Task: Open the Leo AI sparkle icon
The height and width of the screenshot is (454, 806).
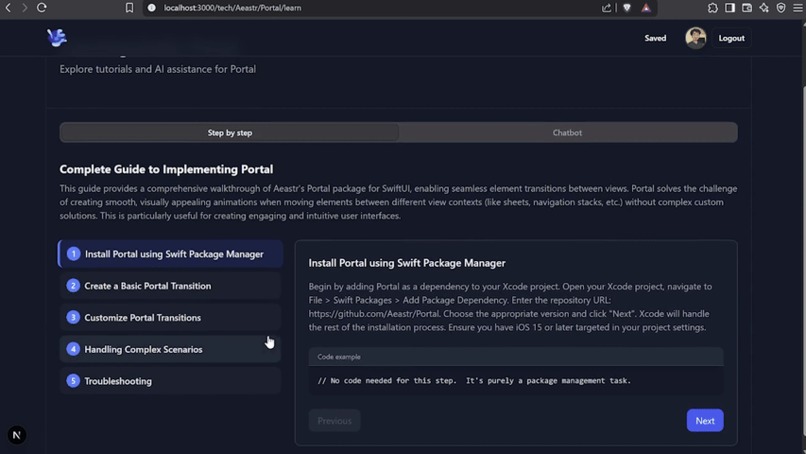Action: point(764,8)
